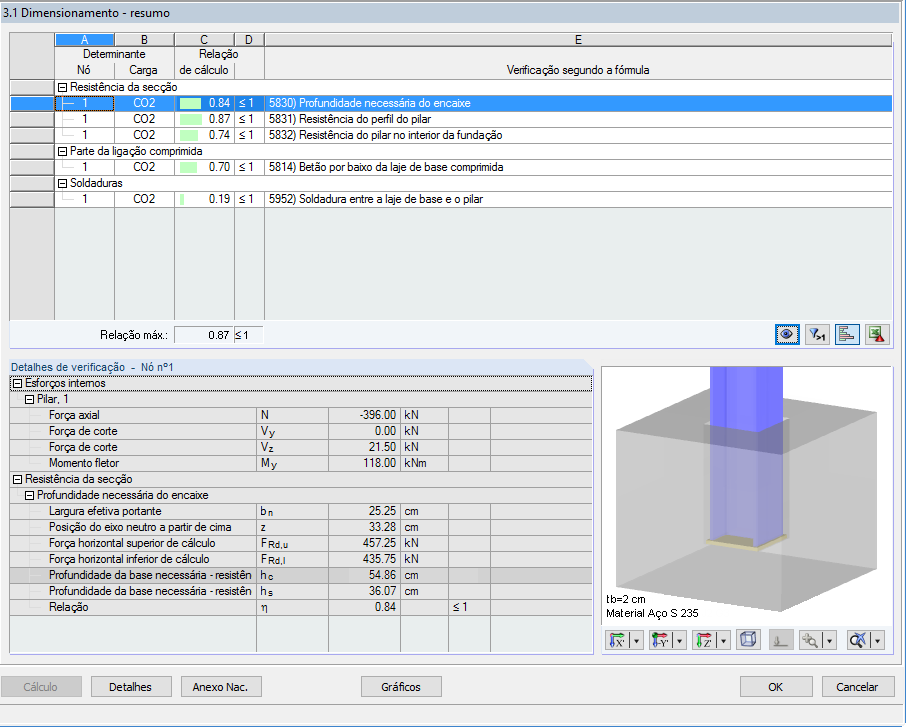Export the table to Excel

point(876,334)
